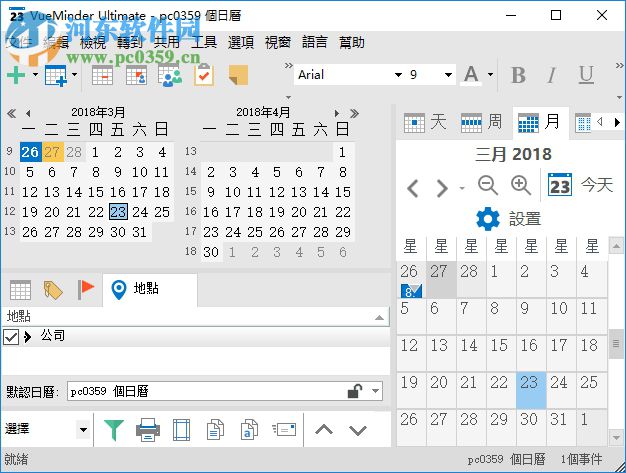The height and width of the screenshot is (473, 626).
Task: Click the delete calendar icon with minus
Action: (102, 75)
